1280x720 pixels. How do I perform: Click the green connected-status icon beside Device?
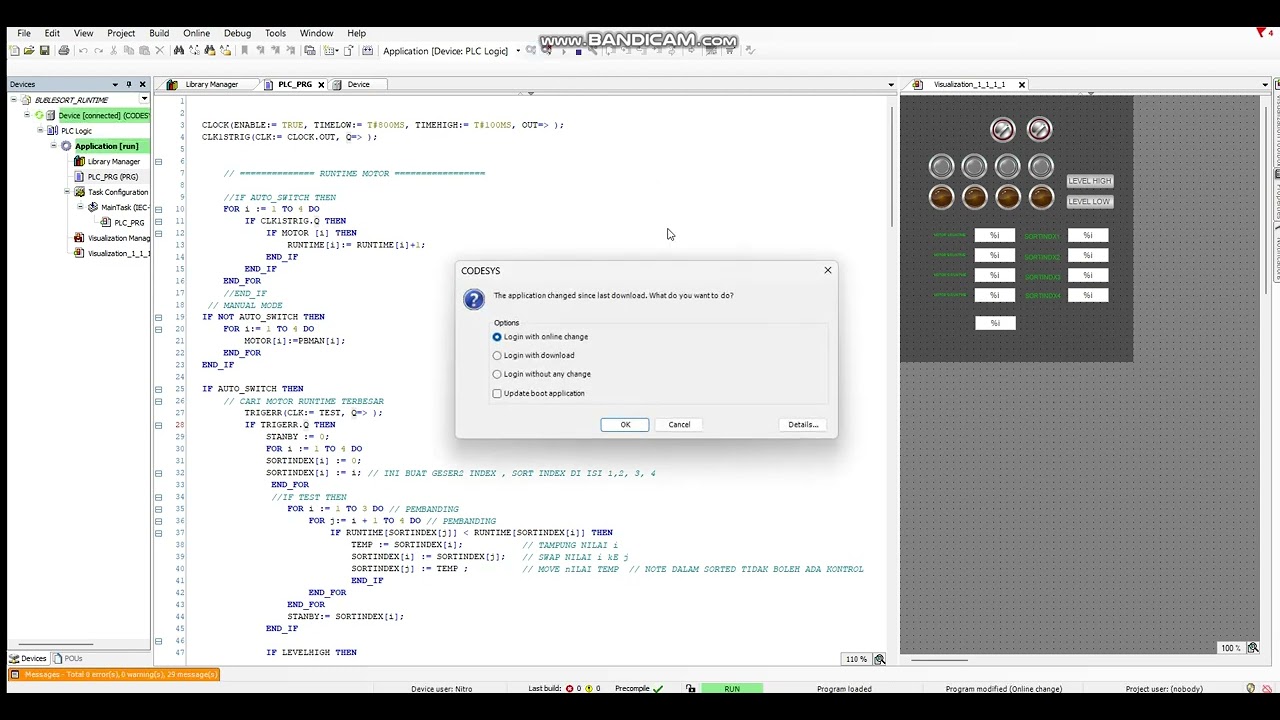[39, 115]
